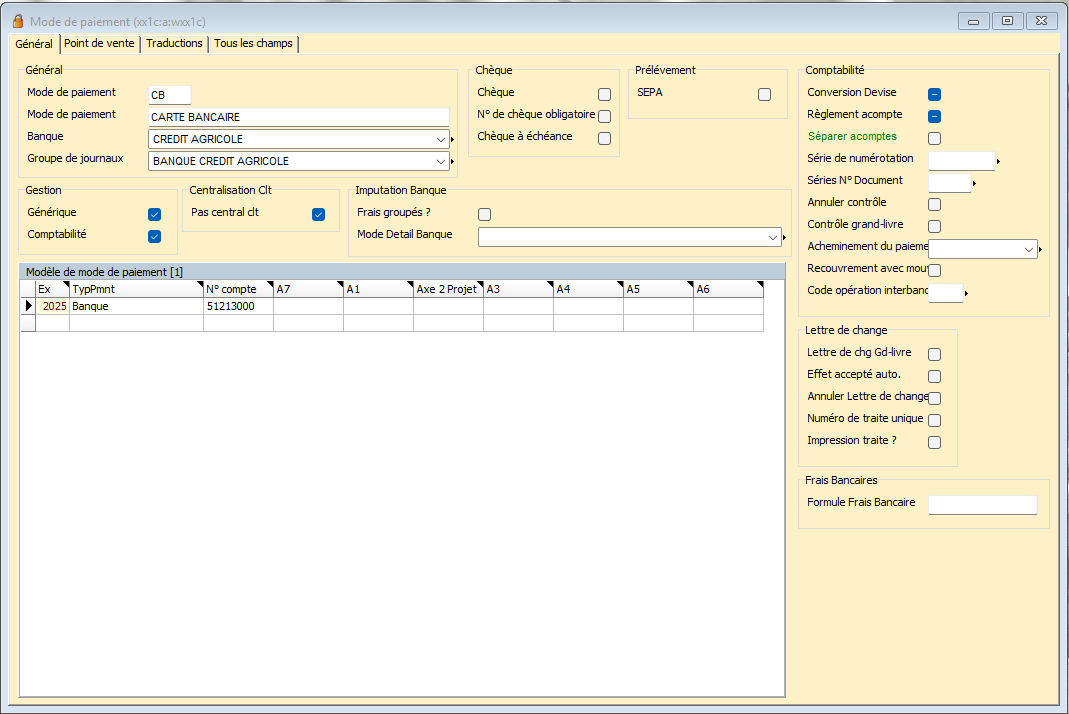Image resolution: width=1069 pixels, height=714 pixels.
Task: Toggle the Conversion Devise checkbox
Action: coord(934,95)
